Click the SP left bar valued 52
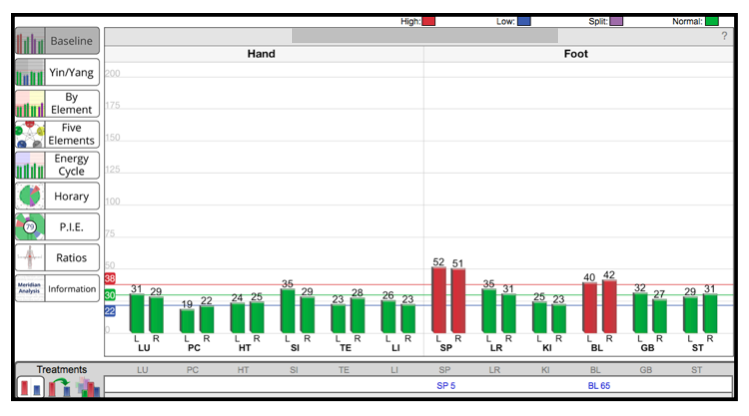Screen dimensions: 749x416 click(439, 300)
